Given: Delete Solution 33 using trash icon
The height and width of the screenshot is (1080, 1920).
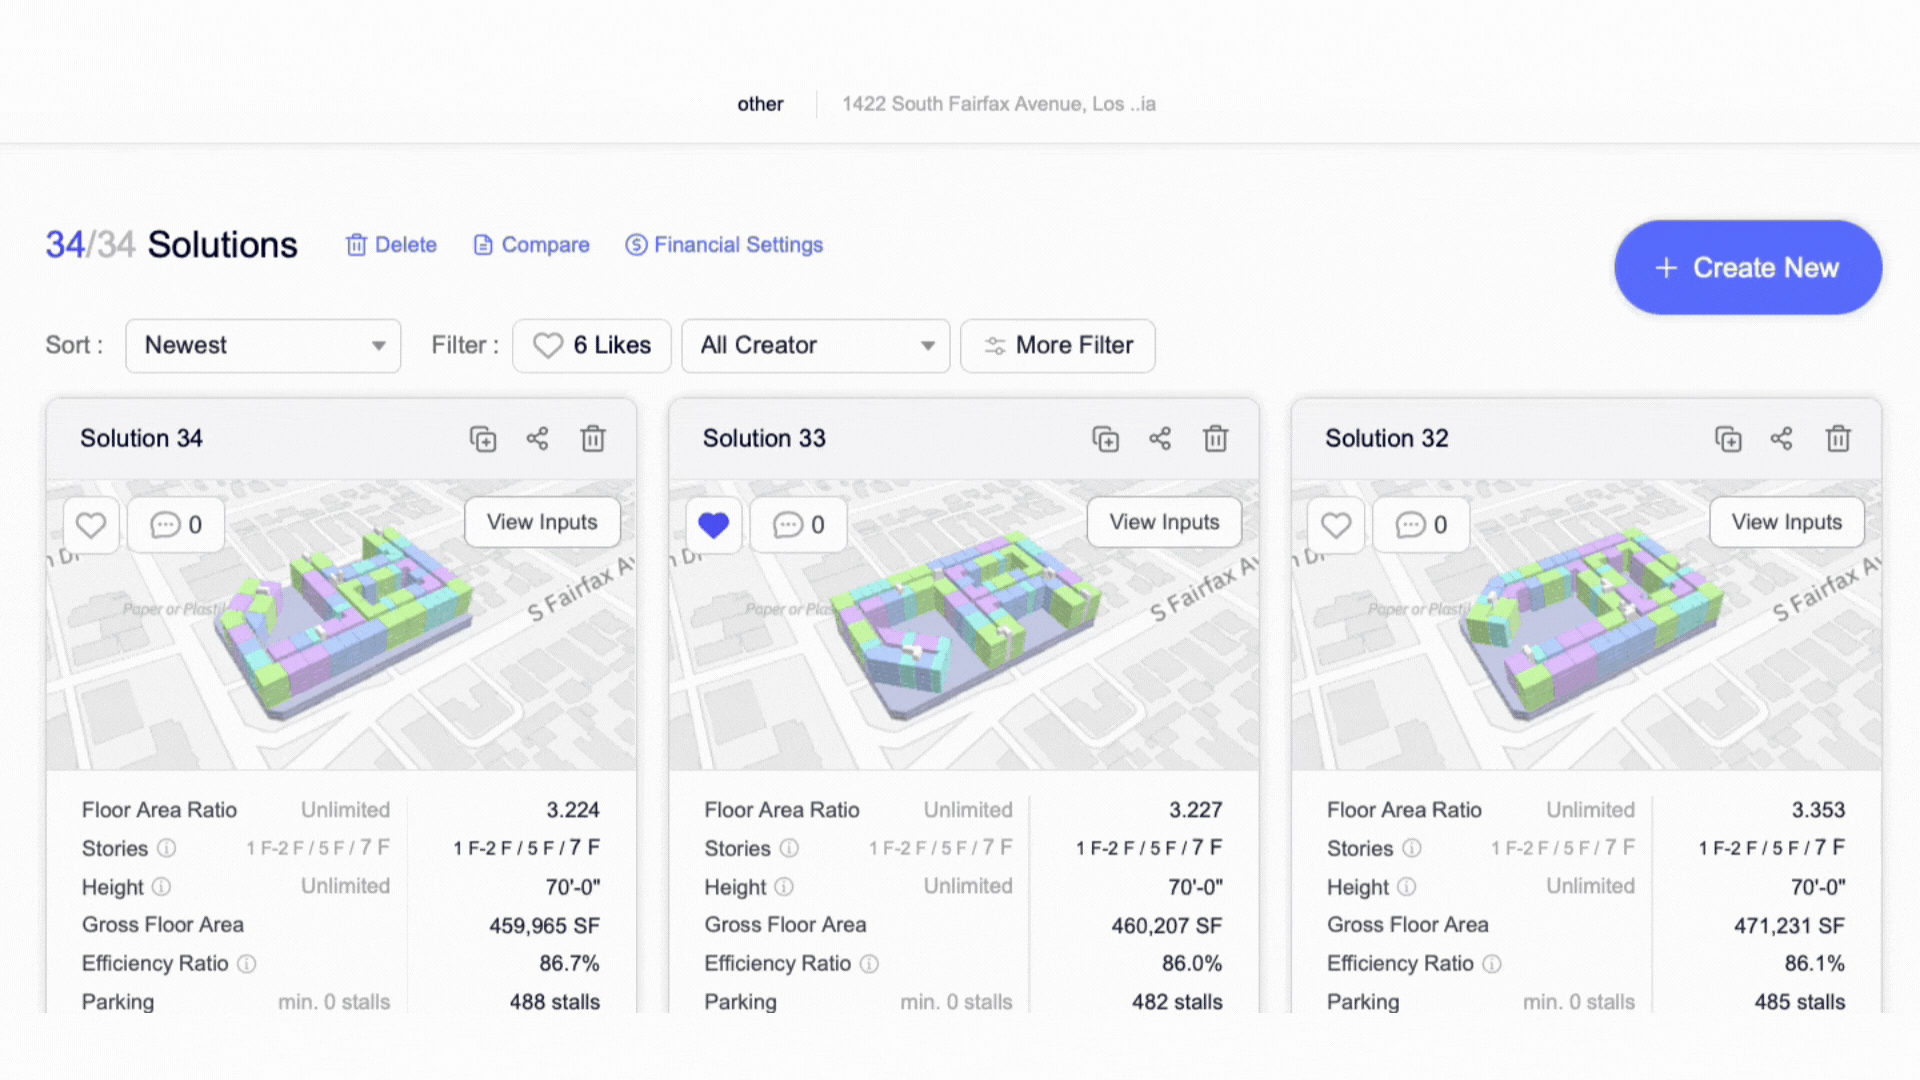Looking at the screenshot, I should click(x=1215, y=439).
